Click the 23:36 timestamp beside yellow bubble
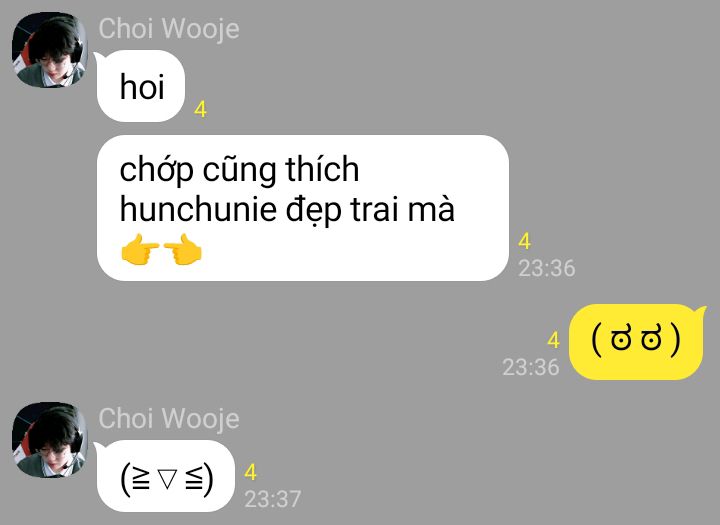720x525 pixels. tap(531, 367)
